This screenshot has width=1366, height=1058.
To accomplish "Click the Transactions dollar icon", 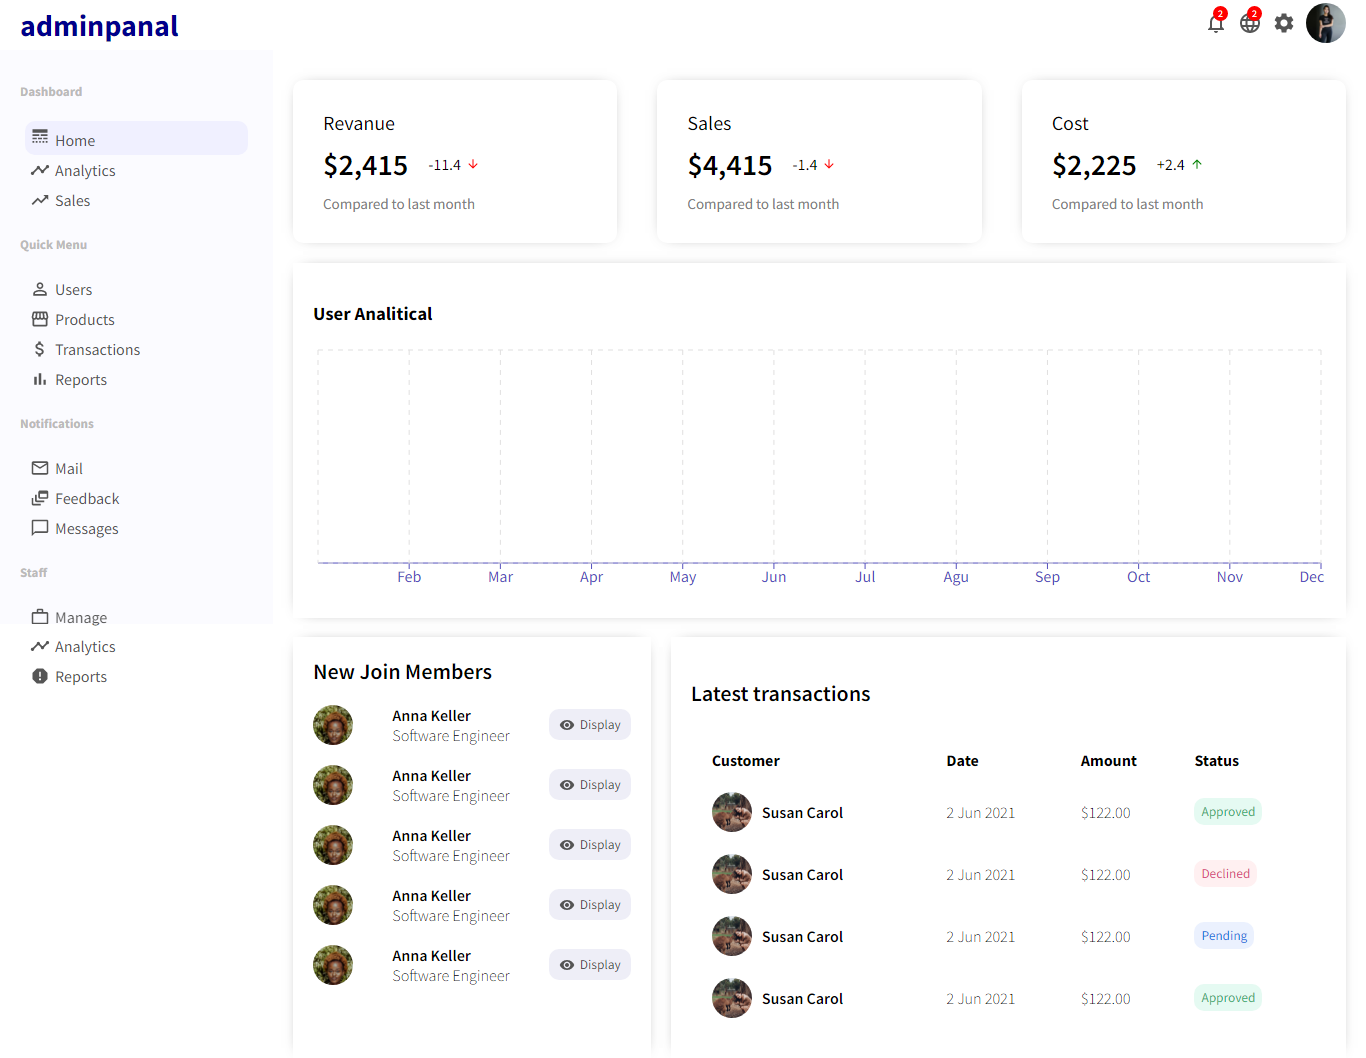I will pyautogui.click(x=40, y=350).
